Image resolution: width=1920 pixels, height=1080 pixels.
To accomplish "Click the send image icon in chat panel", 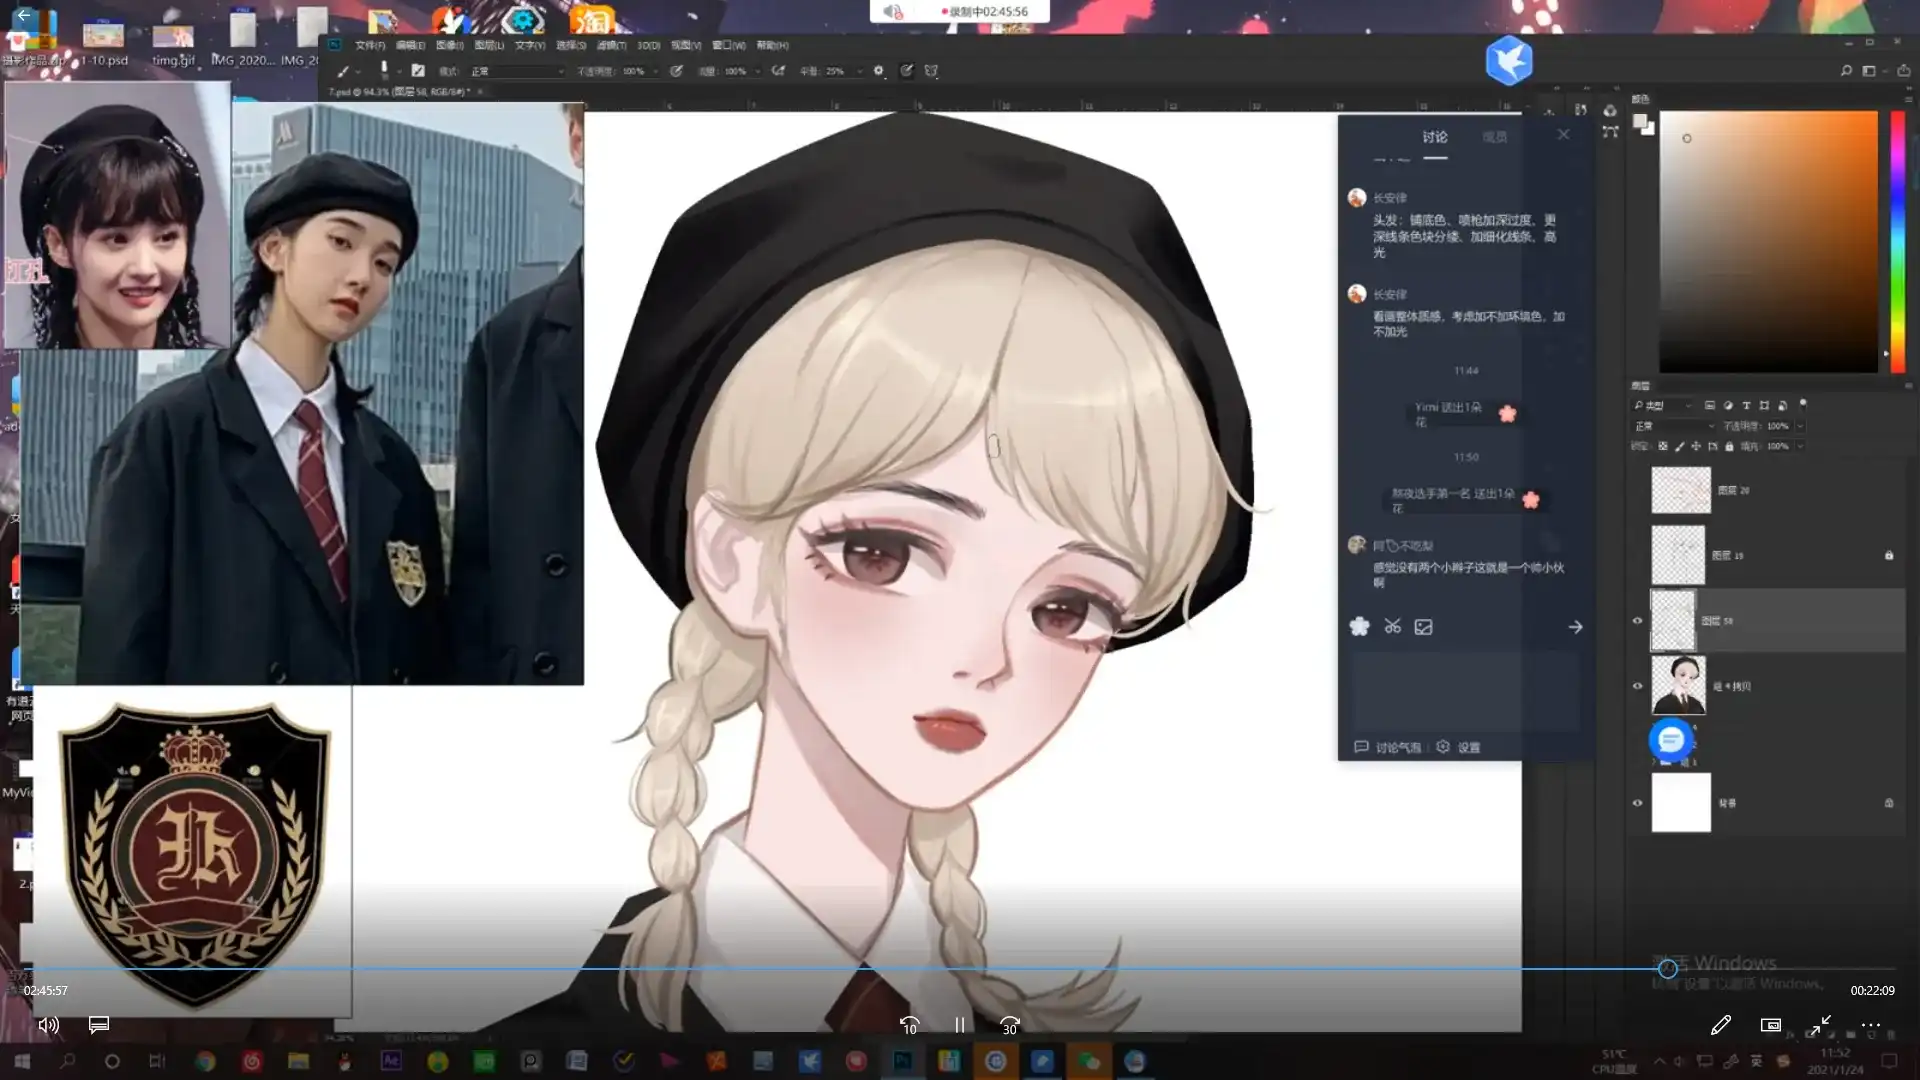I will click(1424, 627).
